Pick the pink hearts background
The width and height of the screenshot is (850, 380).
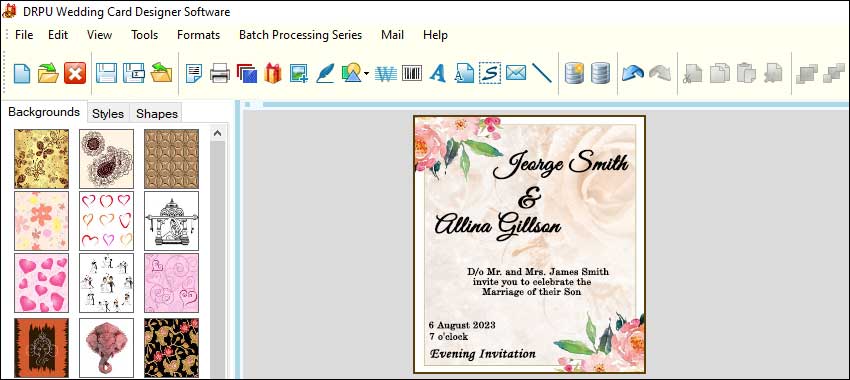(41, 283)
